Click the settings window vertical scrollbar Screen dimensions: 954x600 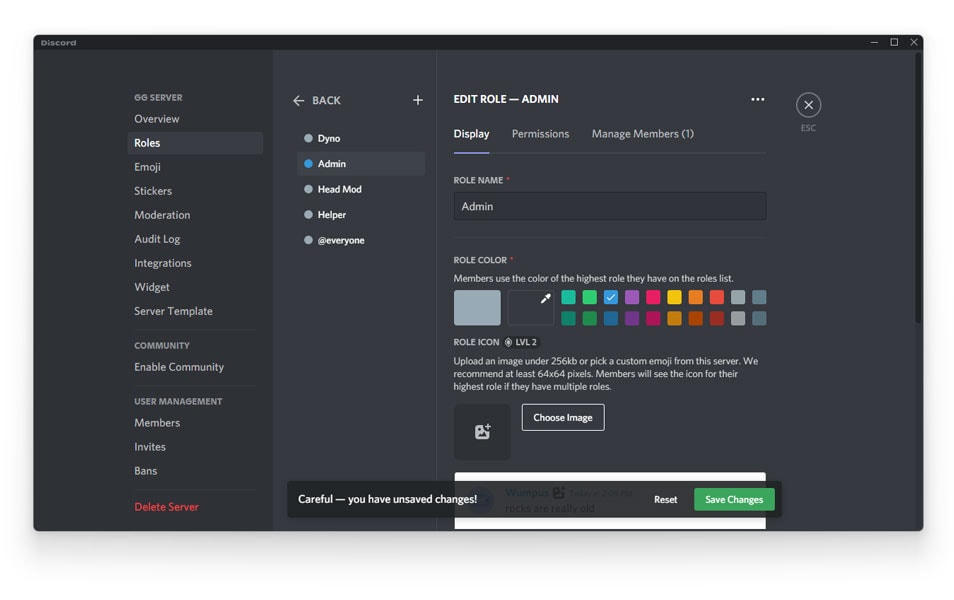pyautogui.click(x=918, y=188)
